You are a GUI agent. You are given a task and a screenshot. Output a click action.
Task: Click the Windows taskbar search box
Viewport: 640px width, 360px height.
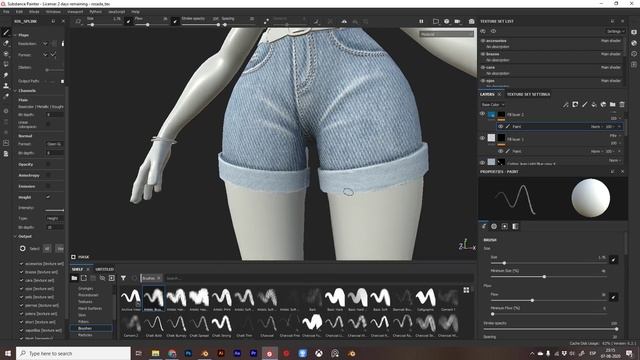(73, 353)
